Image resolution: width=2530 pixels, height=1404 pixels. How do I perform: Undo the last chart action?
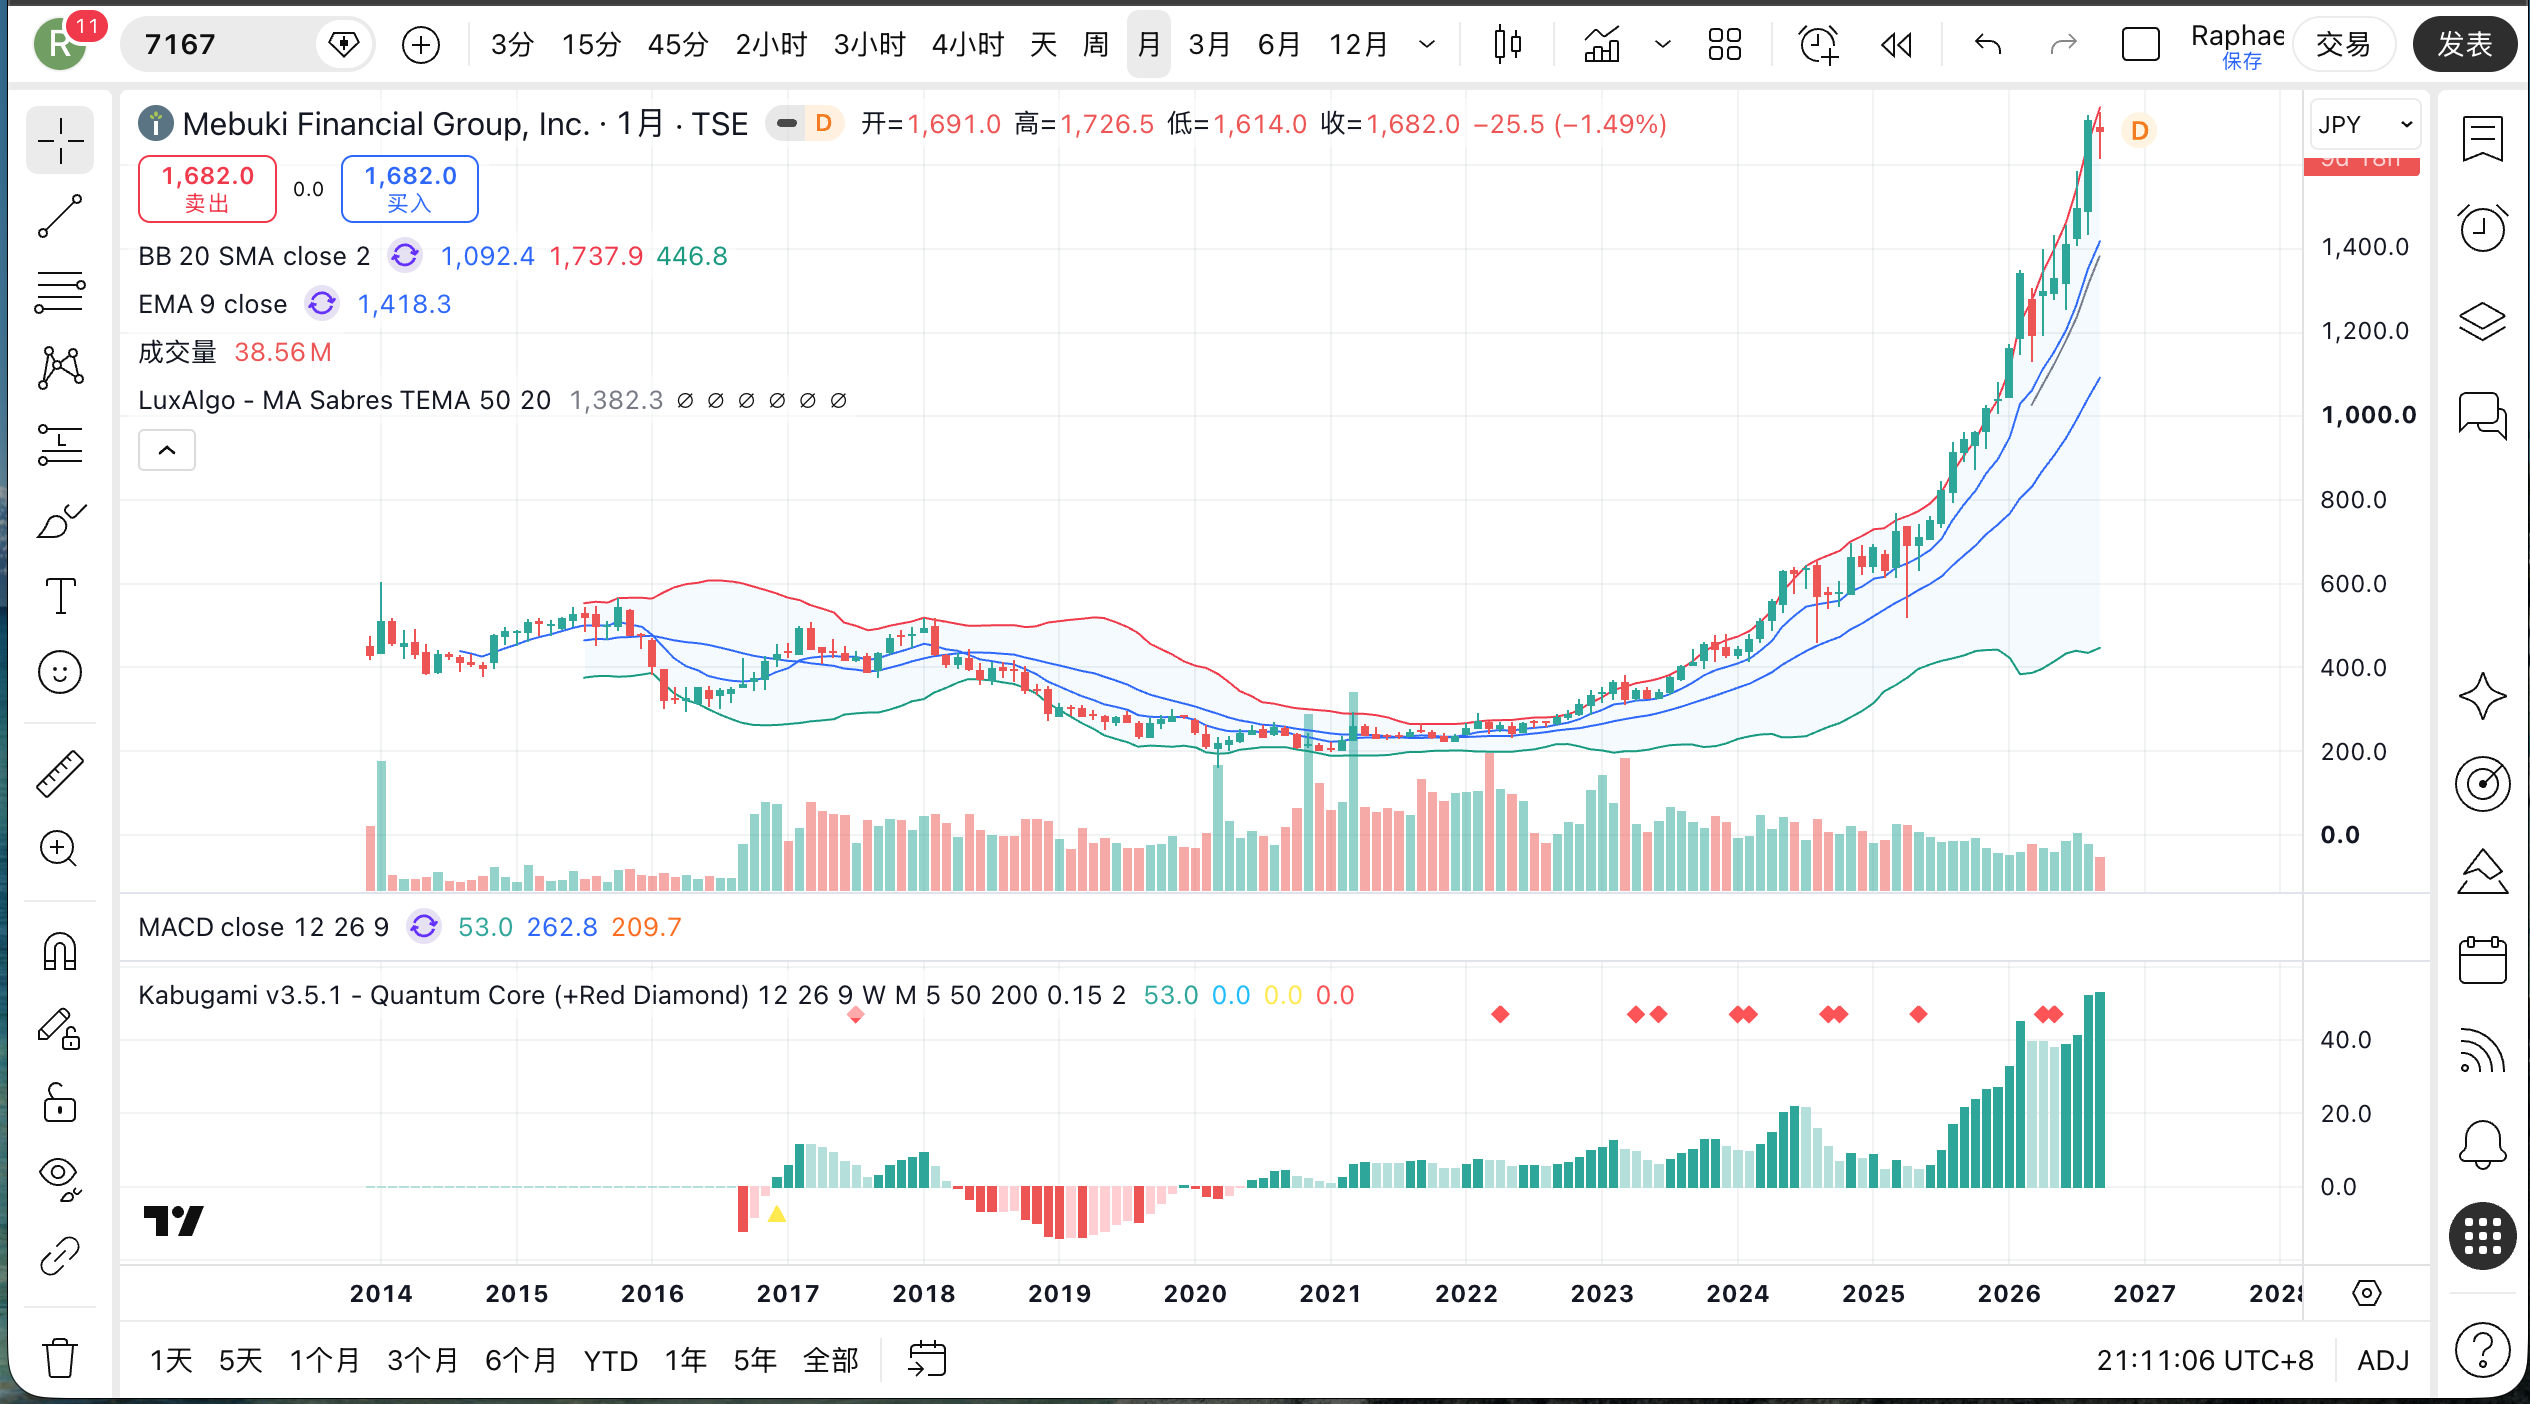coord(1988,44)
